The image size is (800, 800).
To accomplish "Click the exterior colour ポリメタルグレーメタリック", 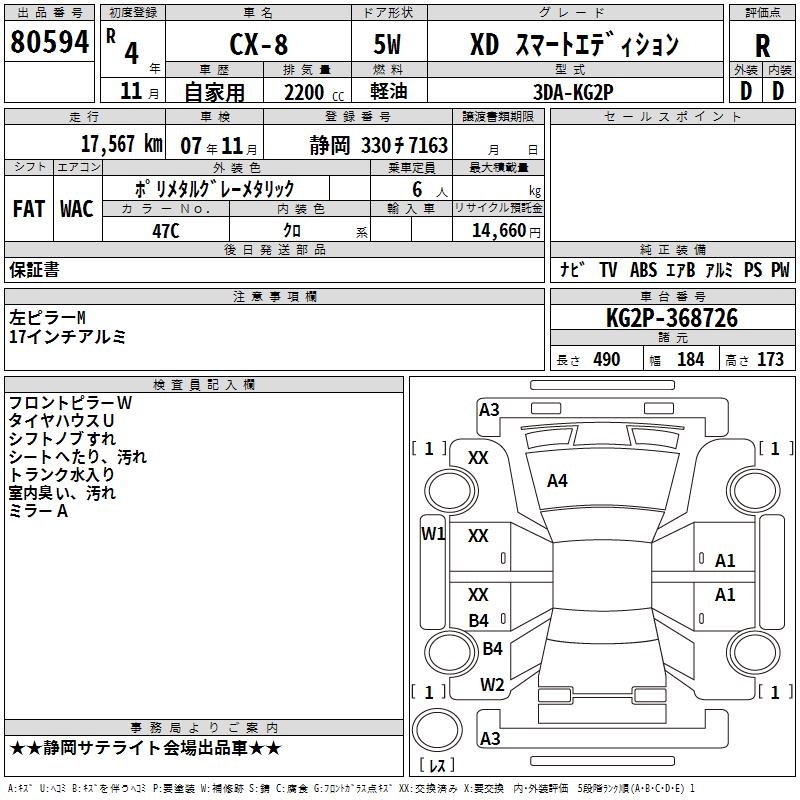I will (x=215, y=189).
